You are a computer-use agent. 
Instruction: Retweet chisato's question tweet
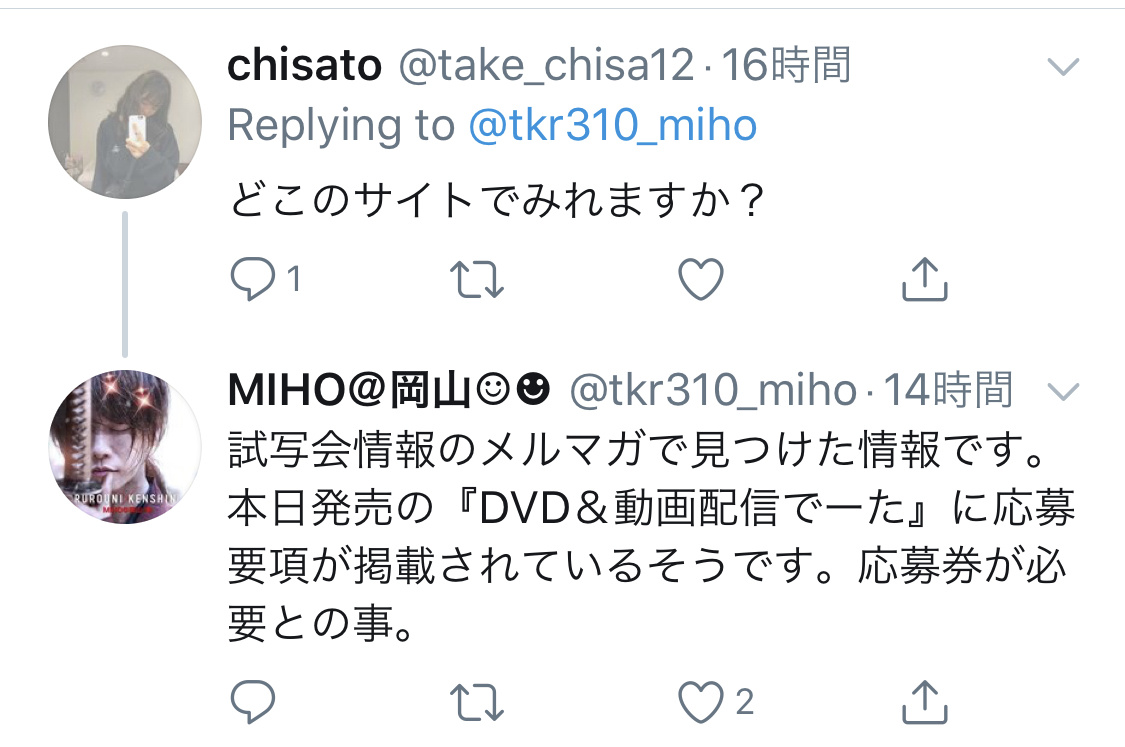476,279
